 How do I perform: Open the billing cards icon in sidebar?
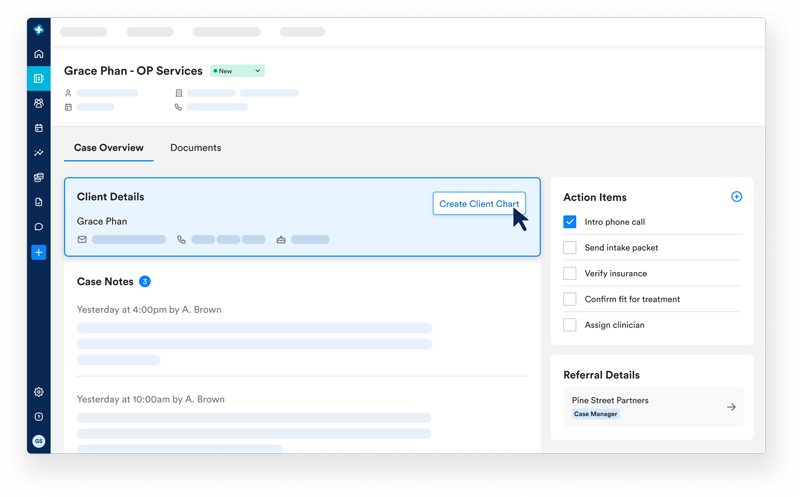[x=38, y=178]
